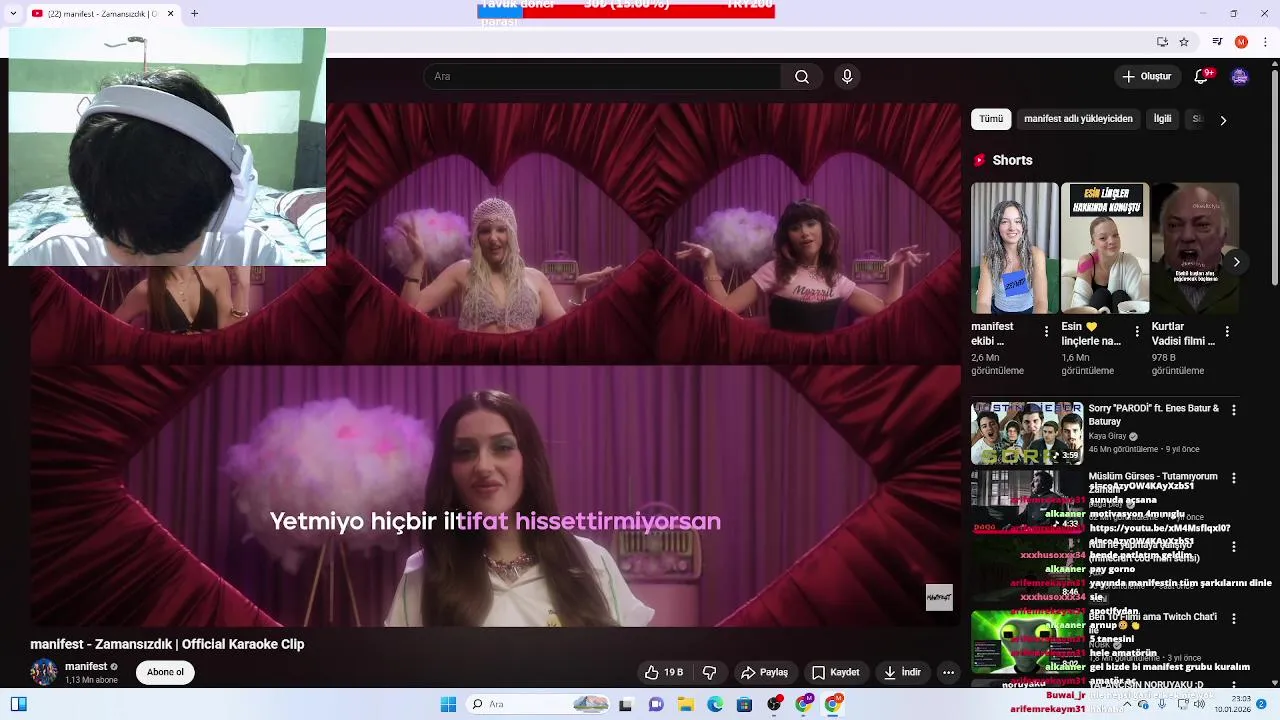The image size is (1280, 720).
Task: Open the manifest channel avatar
Action: pyautogui.click(x=43, y=672)
